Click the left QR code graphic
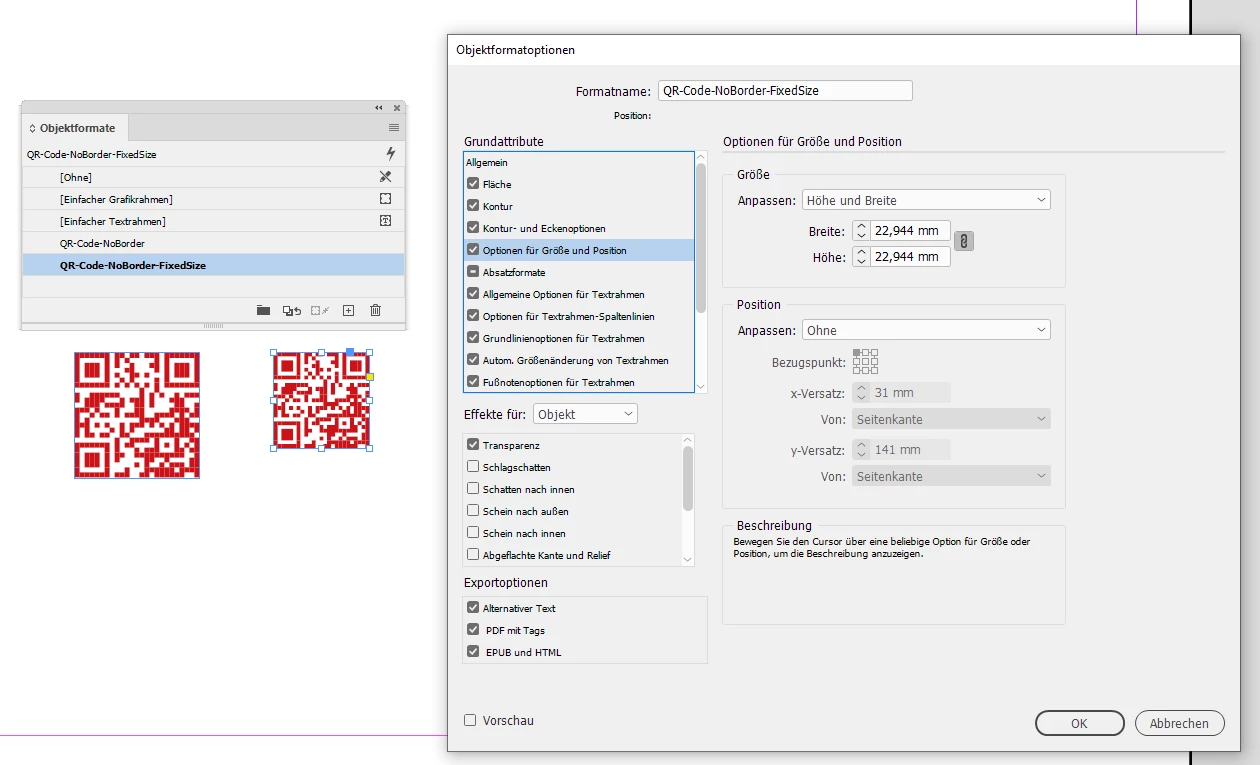Viewport: 1260px width, 765px height. (137, 415)
